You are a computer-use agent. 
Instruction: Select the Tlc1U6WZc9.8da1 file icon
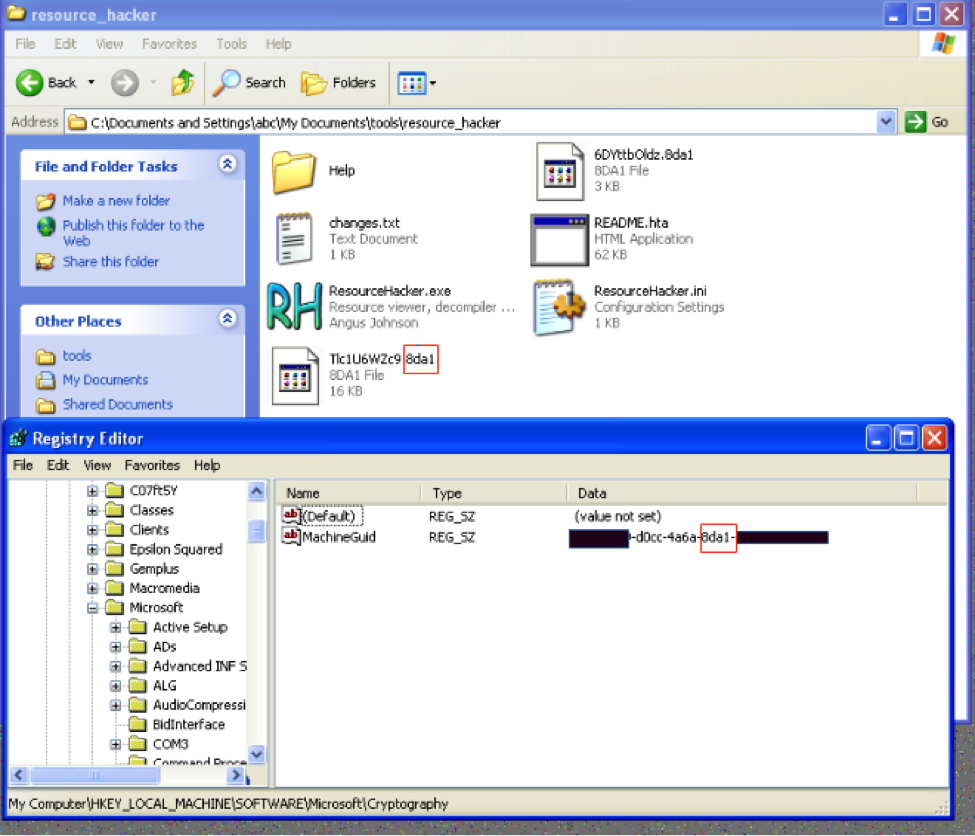coord(294,375)
